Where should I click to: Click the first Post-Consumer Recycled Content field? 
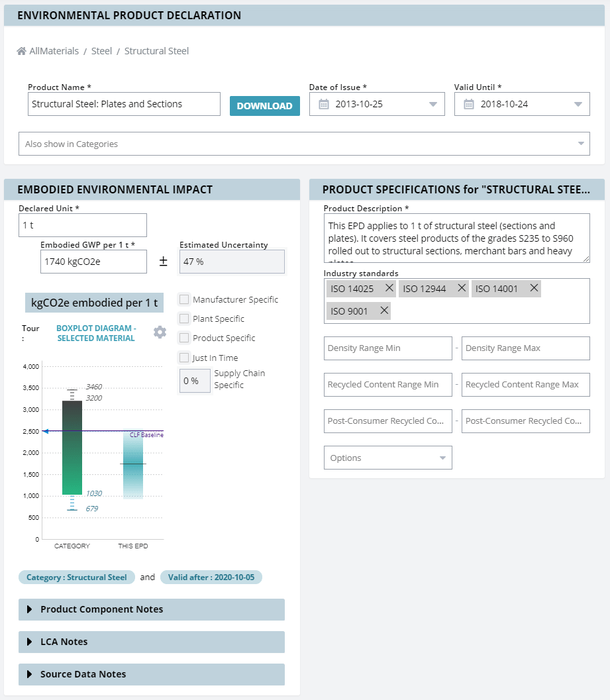pos(388,421)
